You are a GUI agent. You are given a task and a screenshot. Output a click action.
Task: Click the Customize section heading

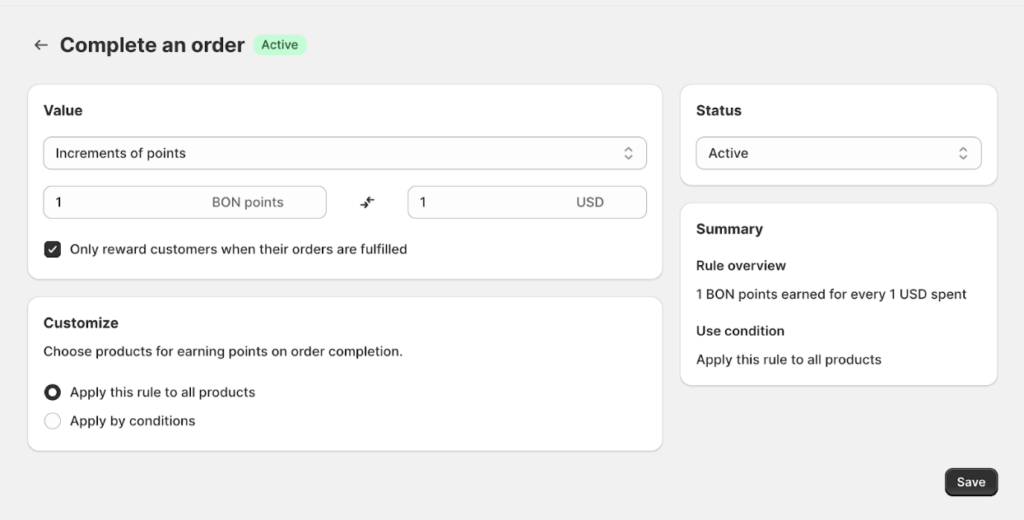(x=81, y=323)
